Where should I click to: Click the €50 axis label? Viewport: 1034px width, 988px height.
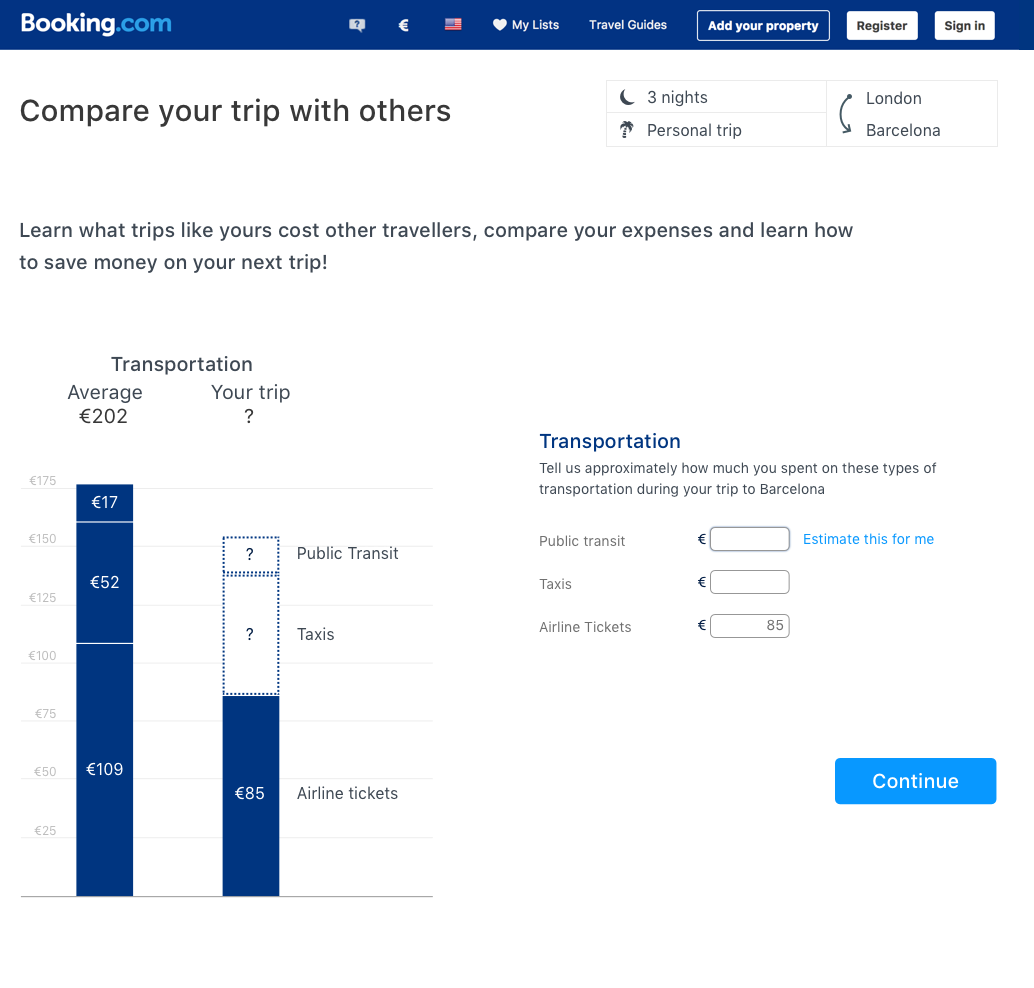click(x=45, y=772)
